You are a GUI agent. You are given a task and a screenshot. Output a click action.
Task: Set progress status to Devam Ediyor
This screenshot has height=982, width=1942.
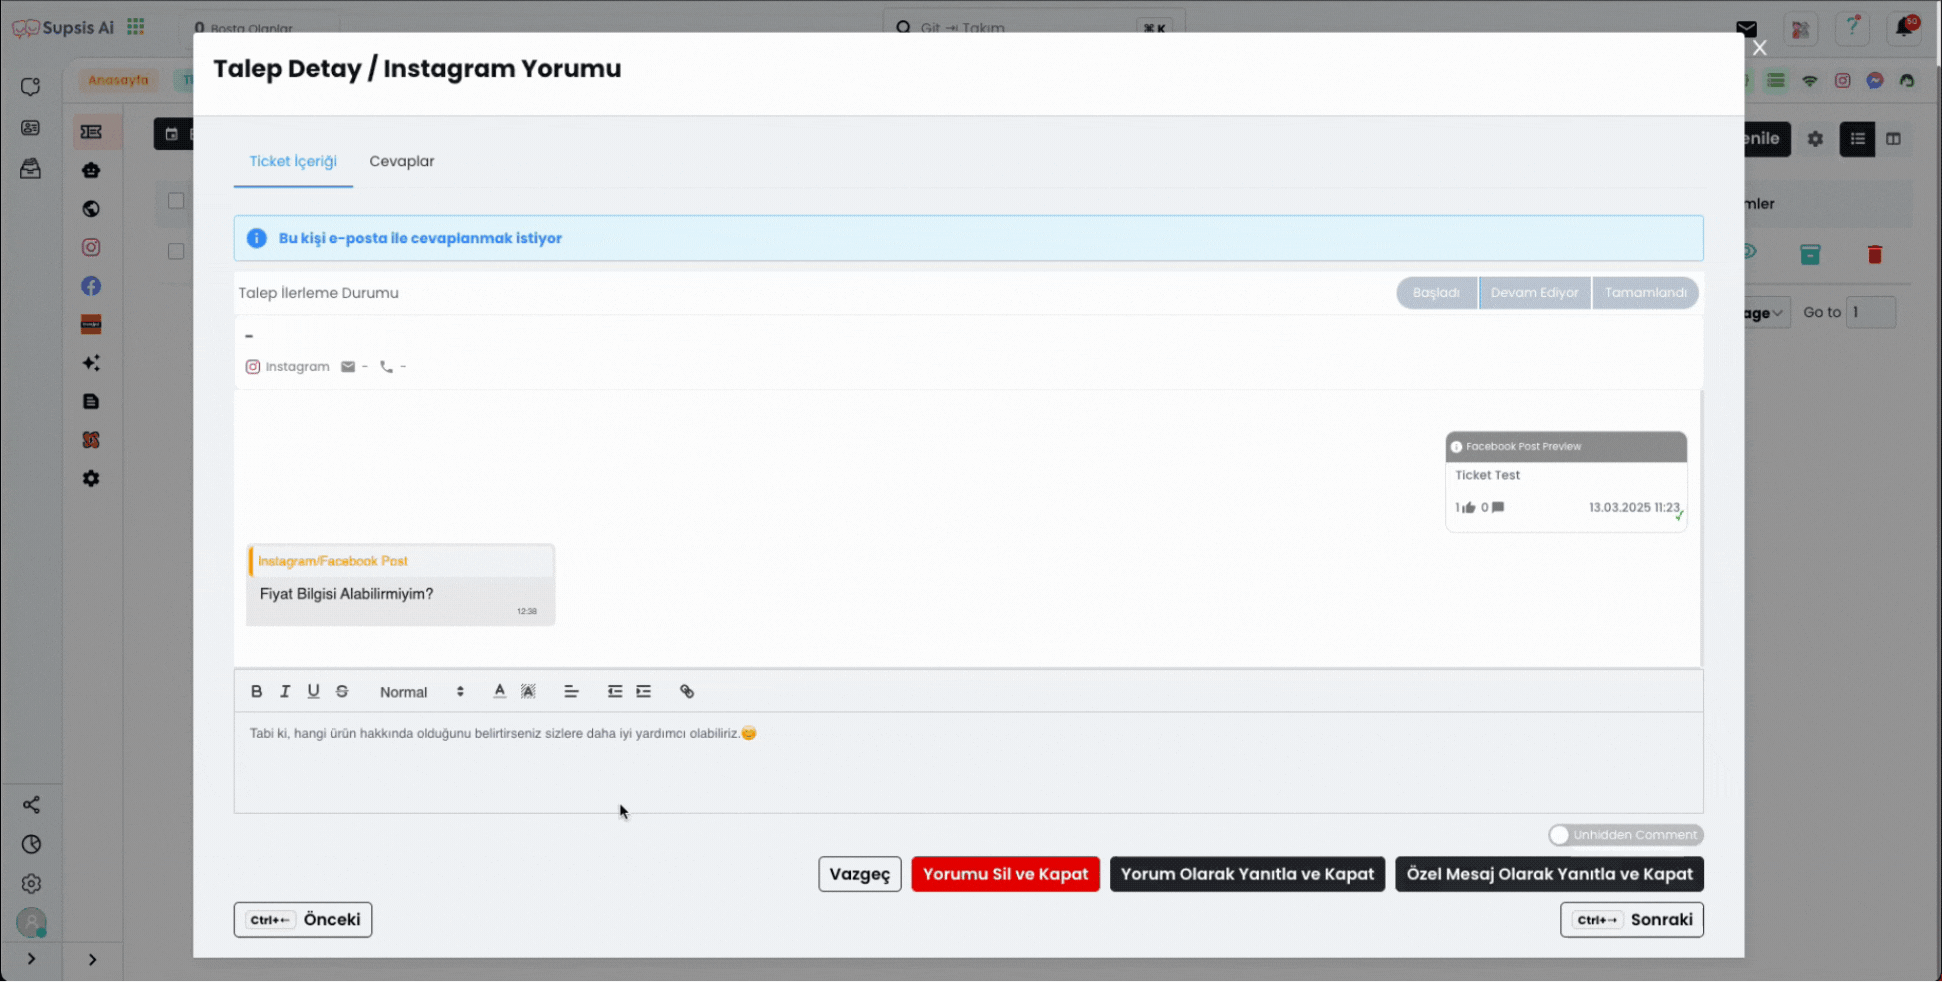pyautogui.click(x=1535, y=293)
